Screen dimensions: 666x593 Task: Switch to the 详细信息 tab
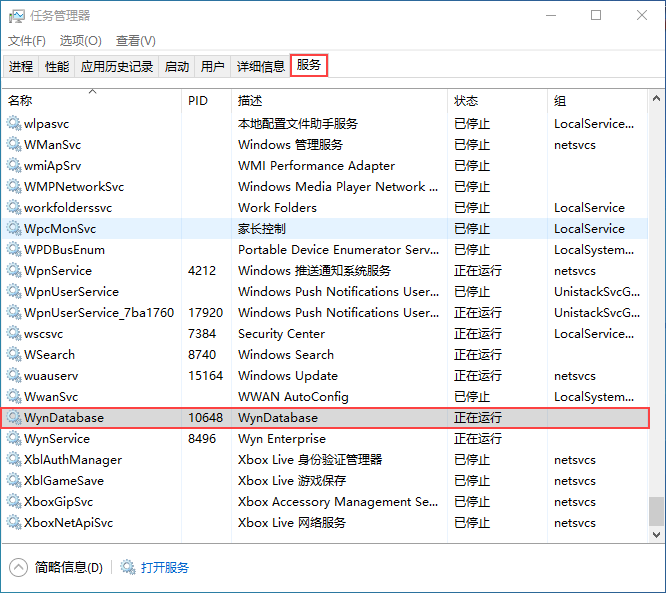pyautogui.click(x=260, y=66)
